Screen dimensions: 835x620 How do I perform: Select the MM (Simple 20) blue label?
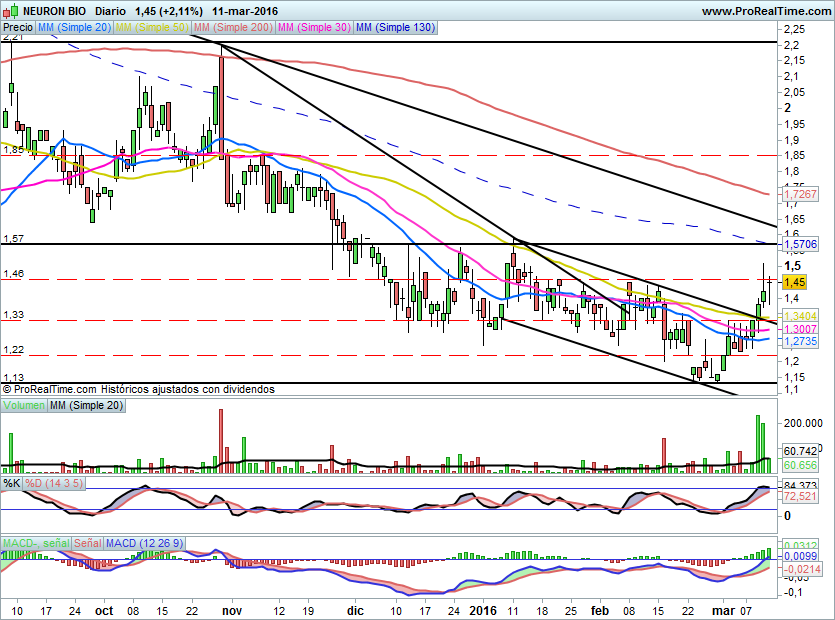pos(74,28)
